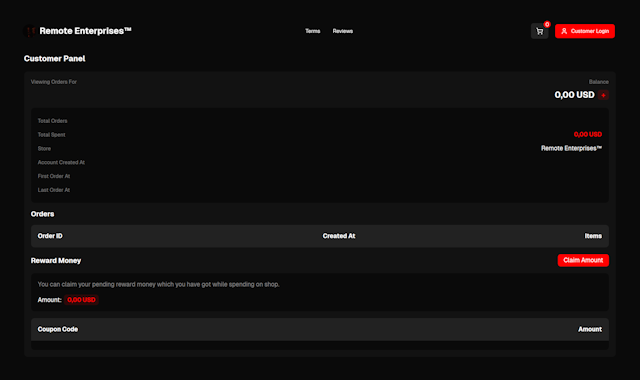This screenshot has height=380, width=640.
Task: Click the Total Spent label
Action: click(51, 135)
